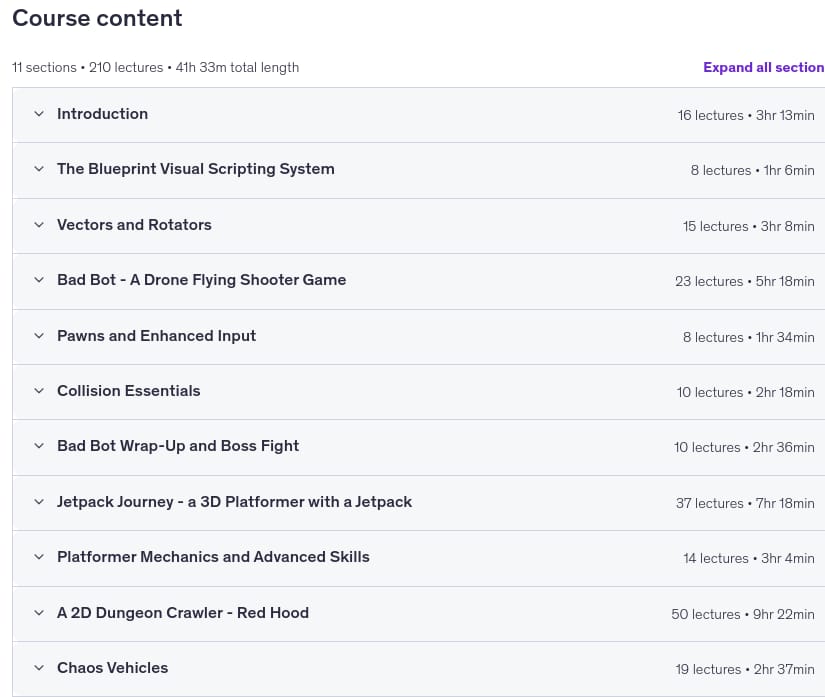Click the Course content heading
825x697 pixels.
[x=97, y=18]
